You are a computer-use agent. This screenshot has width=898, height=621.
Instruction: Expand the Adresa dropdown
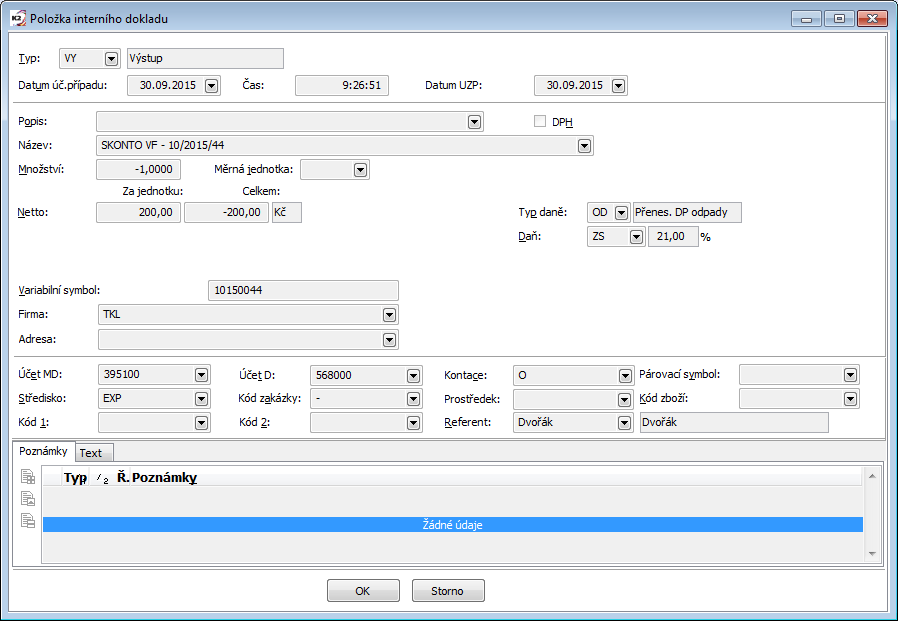[389, 340]
